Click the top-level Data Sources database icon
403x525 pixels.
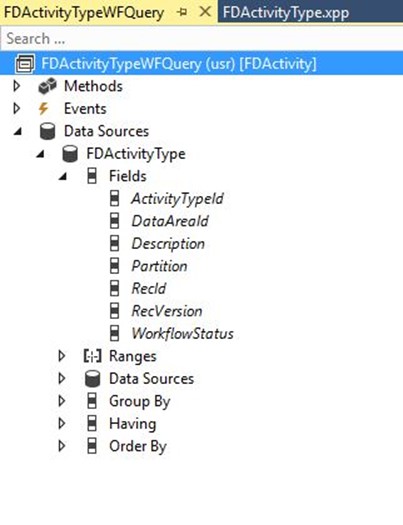47,131
